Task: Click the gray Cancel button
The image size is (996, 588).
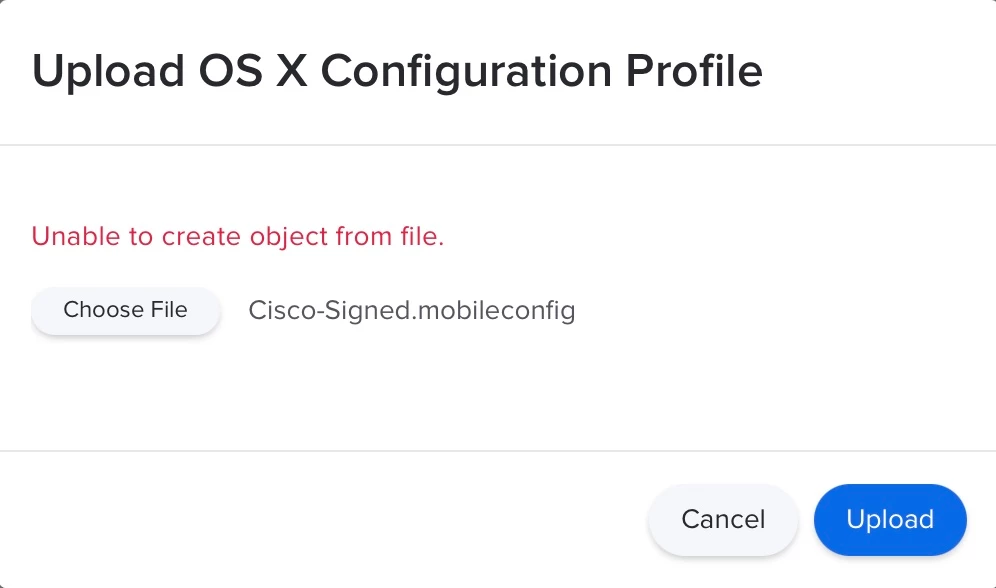Action: pyautogui.click(x=723, y=520)
